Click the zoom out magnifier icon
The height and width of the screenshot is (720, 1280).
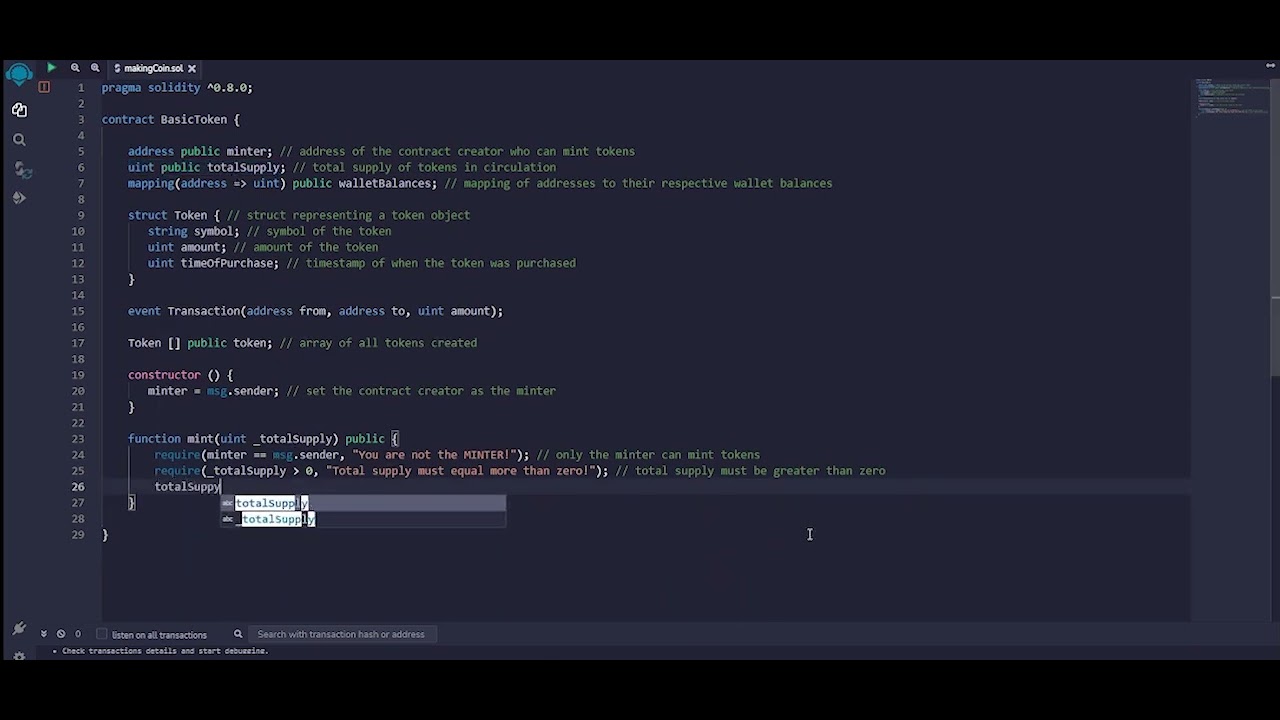(75, 68)
